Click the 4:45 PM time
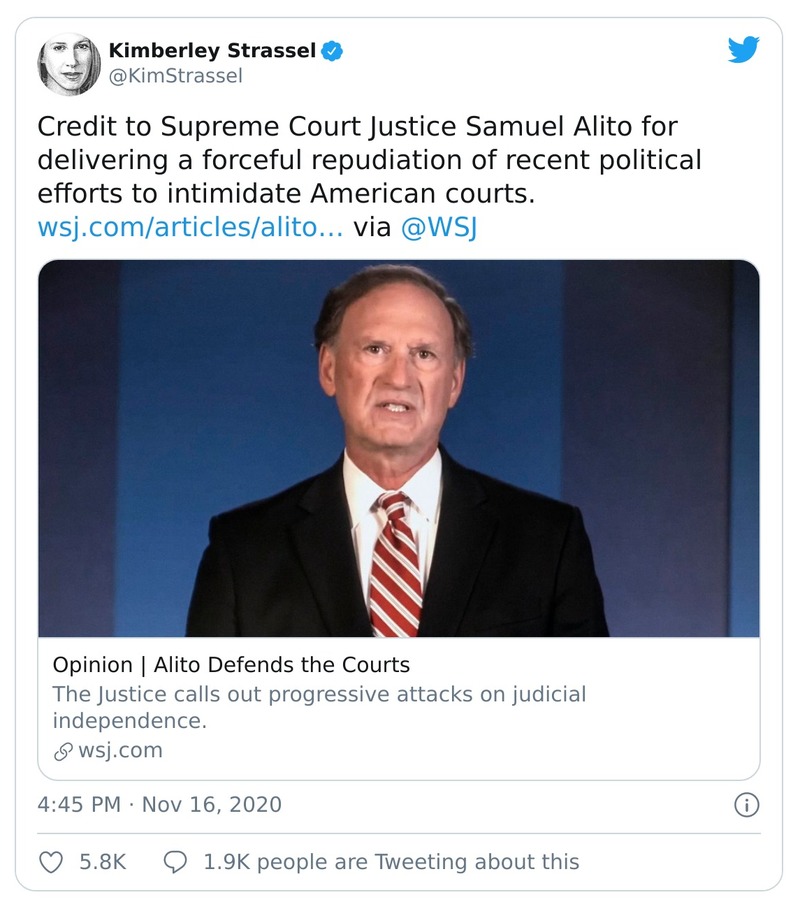The image size is (800, 911). (x=79, y=804)
